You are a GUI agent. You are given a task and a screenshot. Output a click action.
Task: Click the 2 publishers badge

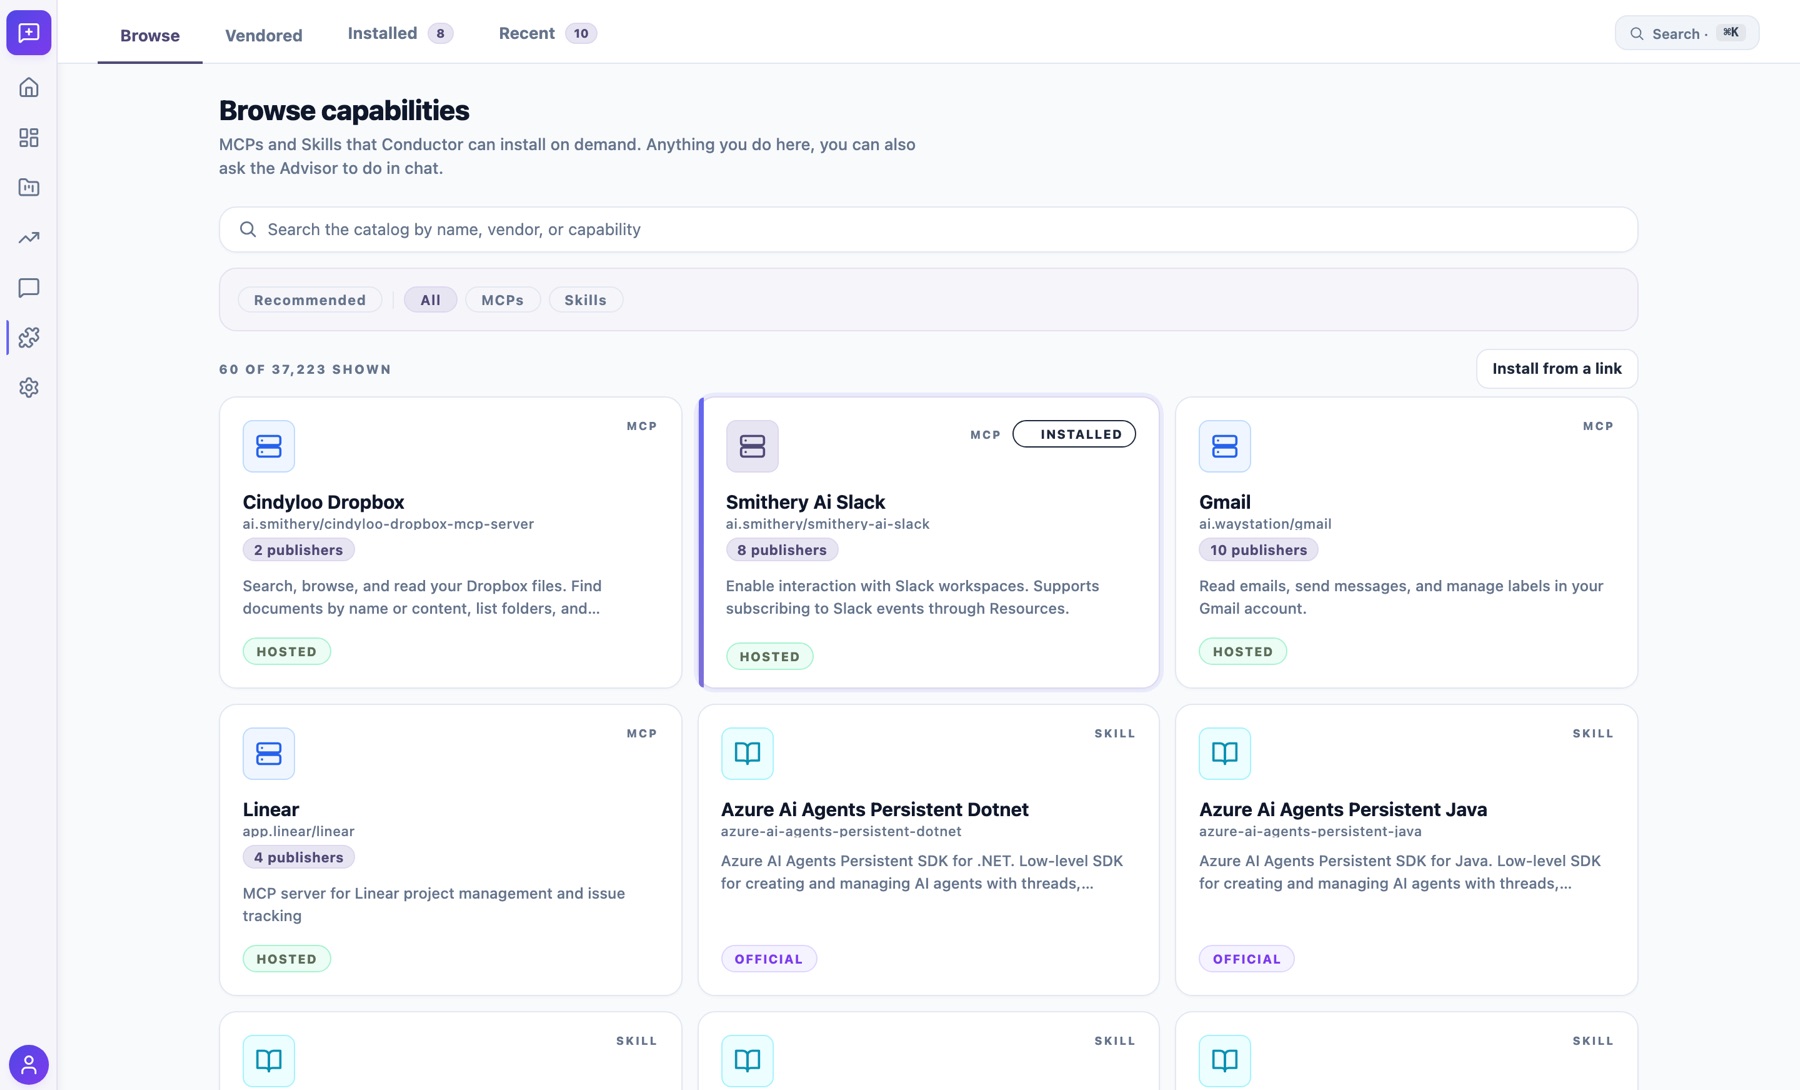point(298,550)
